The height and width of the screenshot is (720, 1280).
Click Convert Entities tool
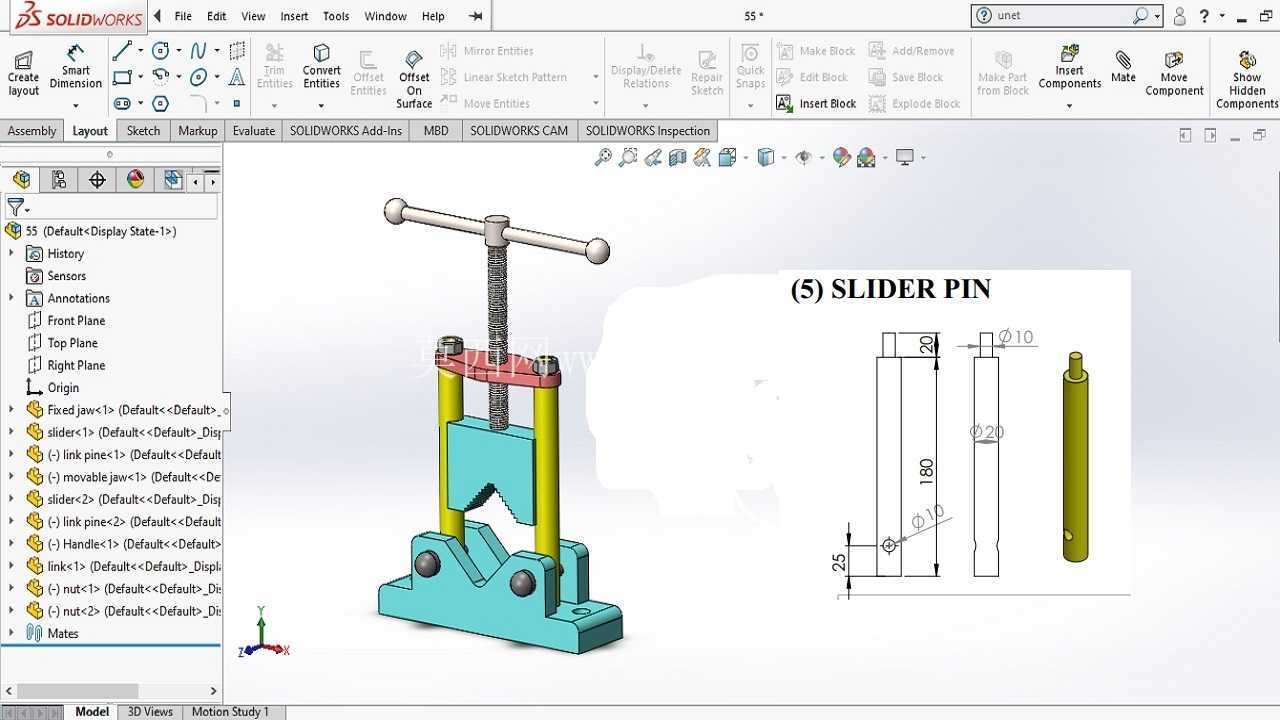pos(321,67)
